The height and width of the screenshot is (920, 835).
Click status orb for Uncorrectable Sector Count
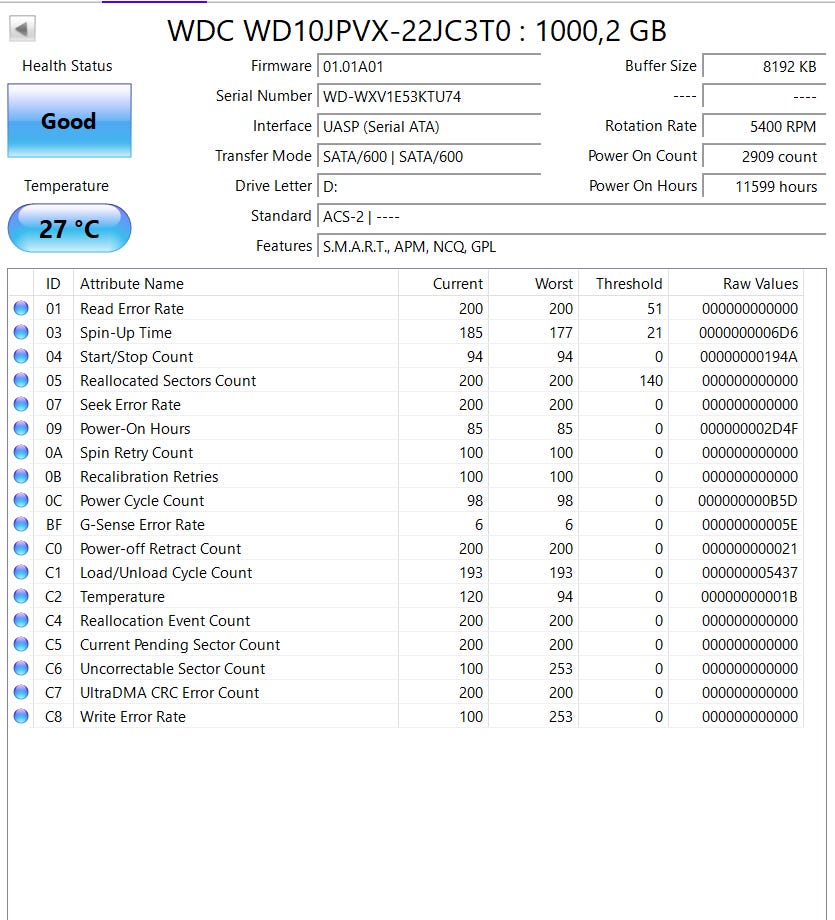point(21,668)
